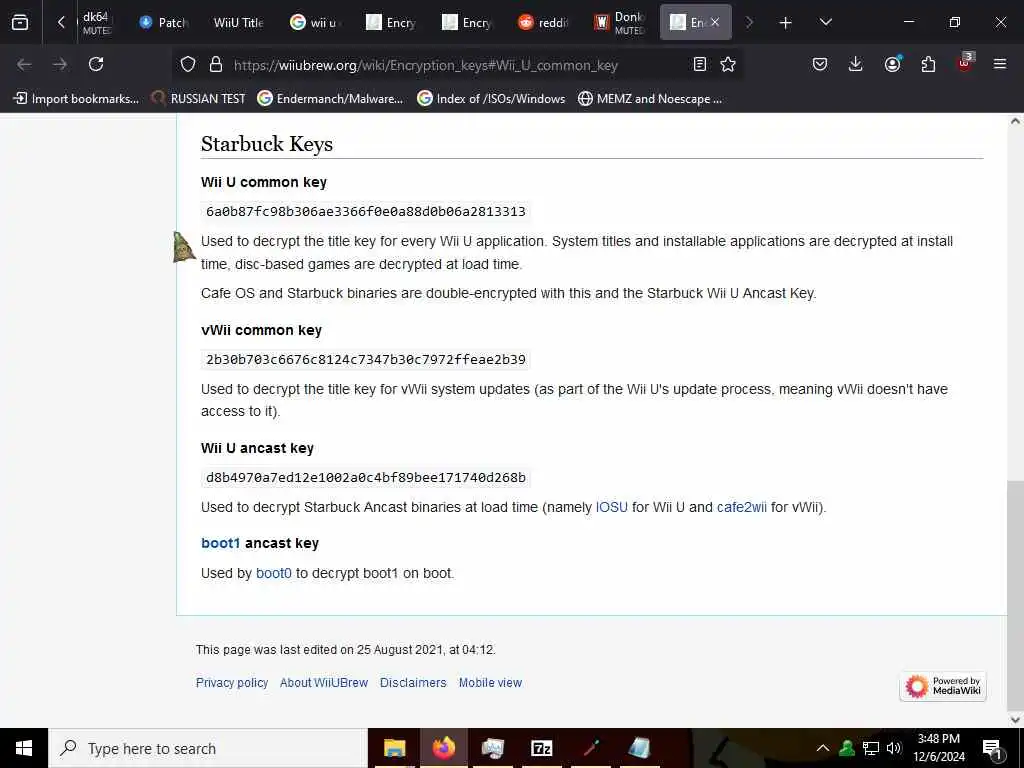
Task: Click the taskbar search box
Action: point(208,748)
